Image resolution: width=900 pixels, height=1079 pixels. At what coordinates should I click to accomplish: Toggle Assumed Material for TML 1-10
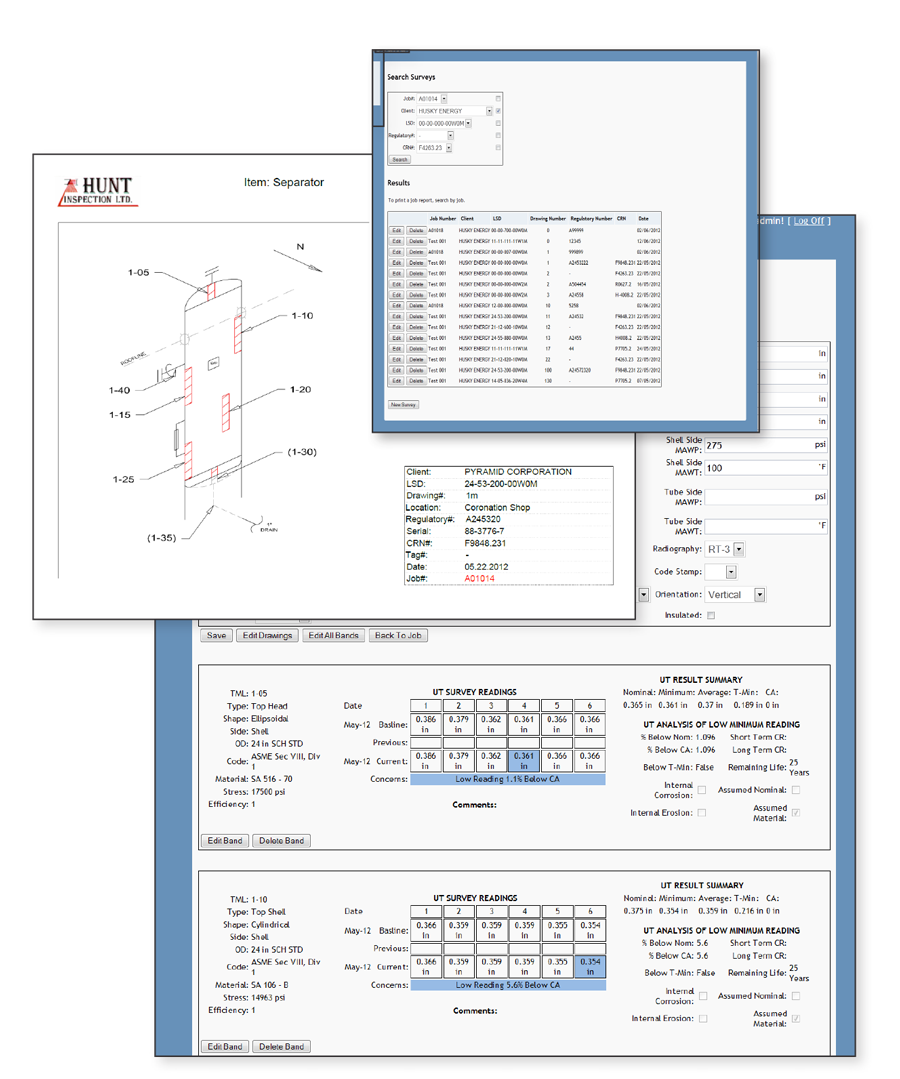pyautogui.click(x=796, y=1018)
